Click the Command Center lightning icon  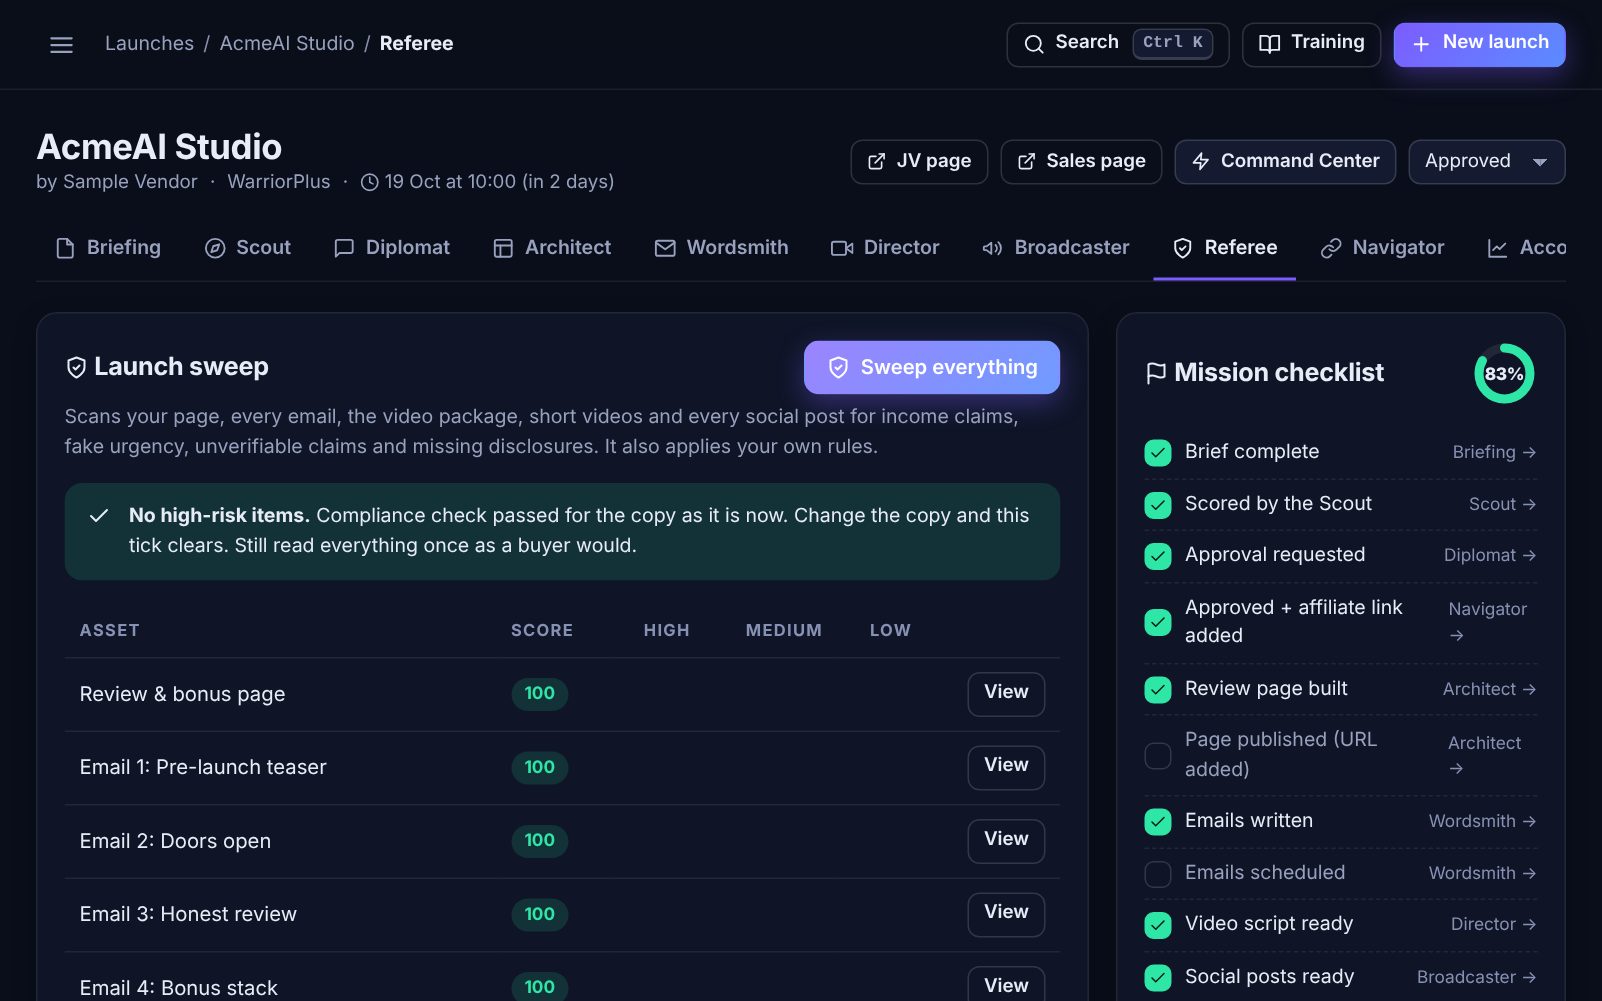point(1201,162)
